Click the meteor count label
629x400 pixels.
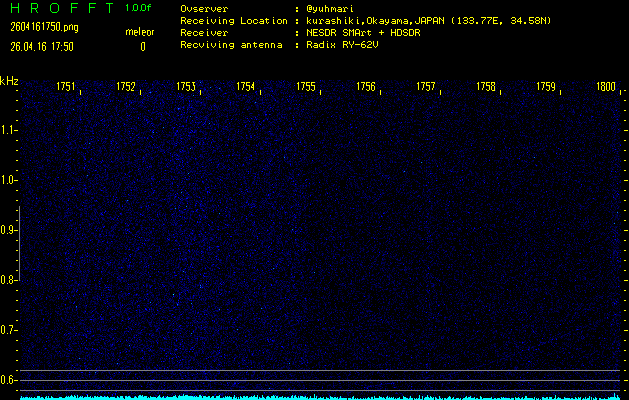[x=139, y=32]
